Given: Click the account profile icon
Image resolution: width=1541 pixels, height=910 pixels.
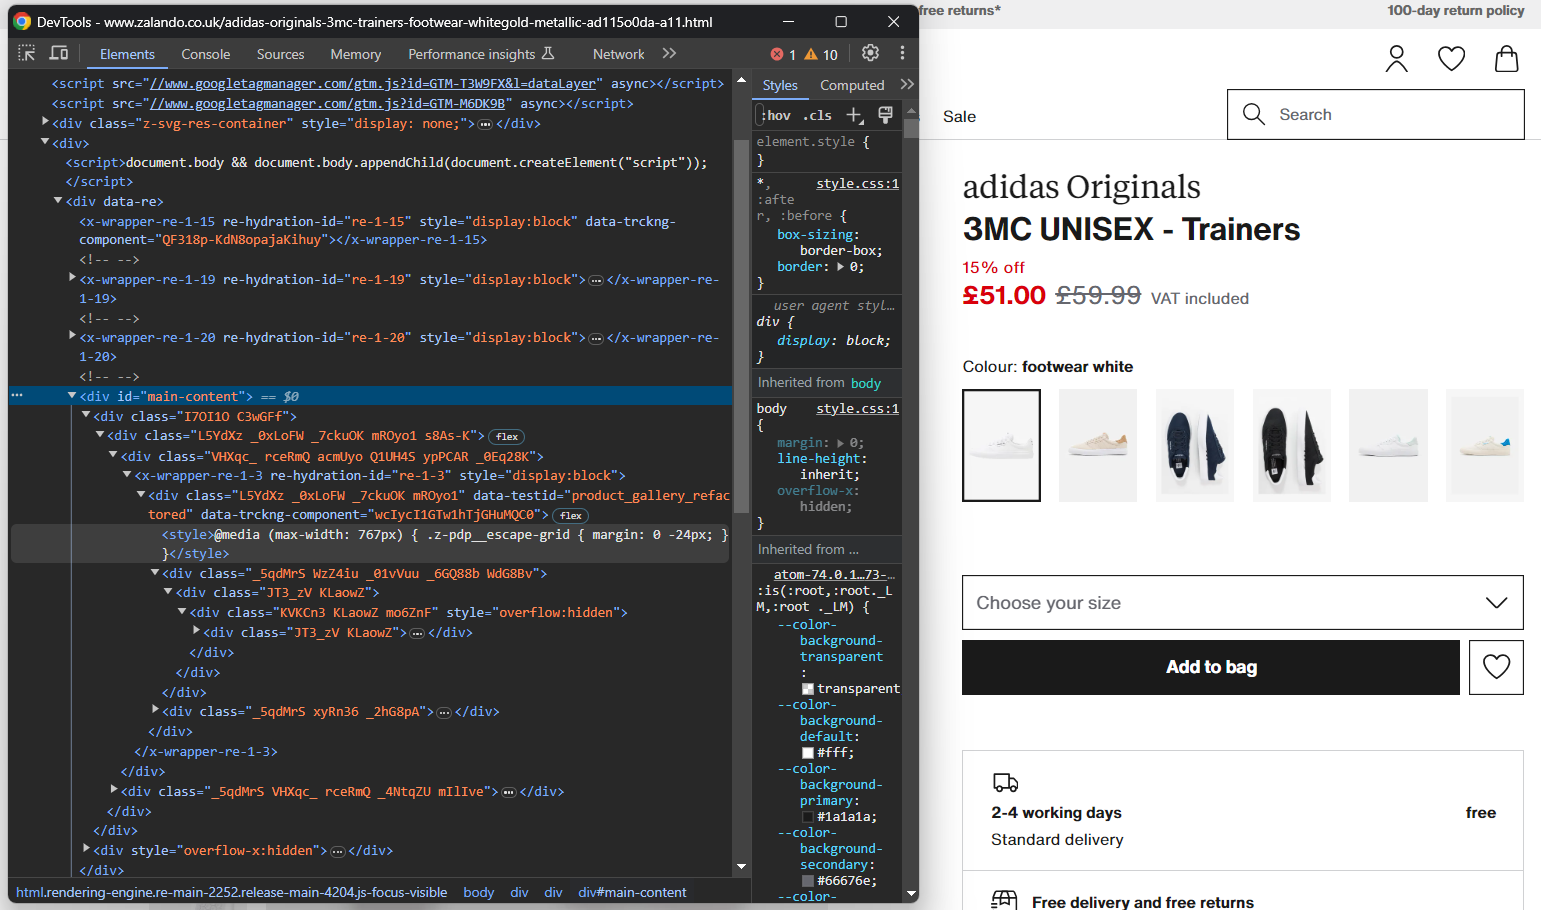Looking at the screenshot, I should pyautogui.click(x=1396, y=60).
